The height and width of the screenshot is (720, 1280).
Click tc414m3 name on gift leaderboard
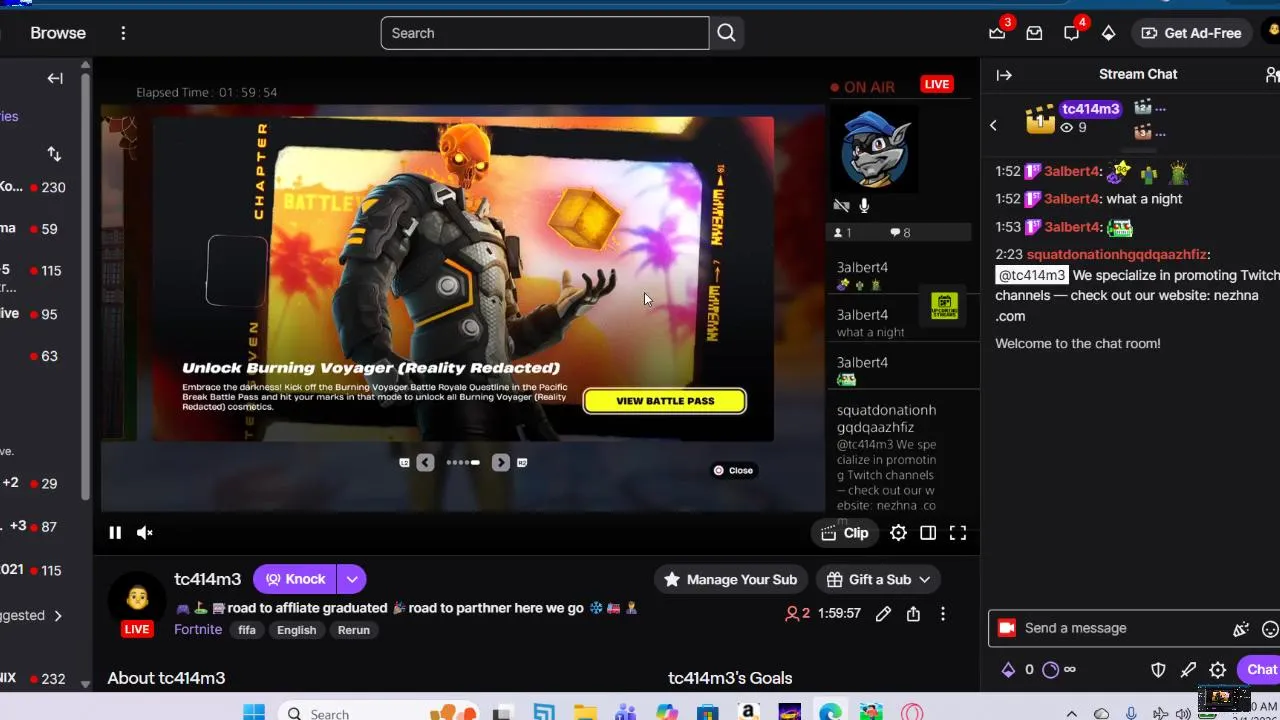1090,109
